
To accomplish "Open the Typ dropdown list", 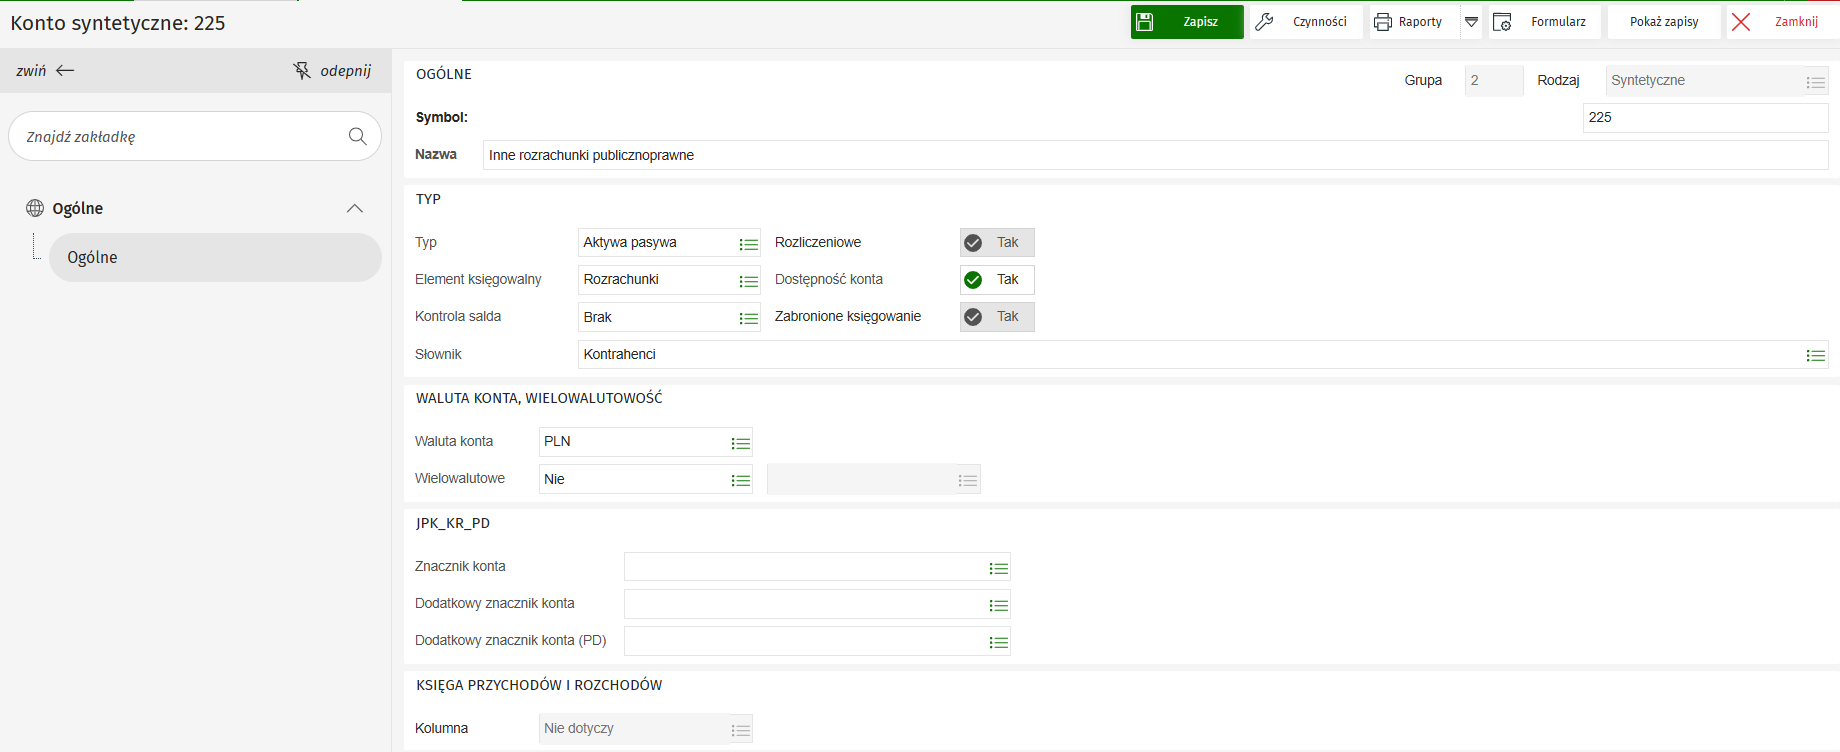I will coord(748,244).
